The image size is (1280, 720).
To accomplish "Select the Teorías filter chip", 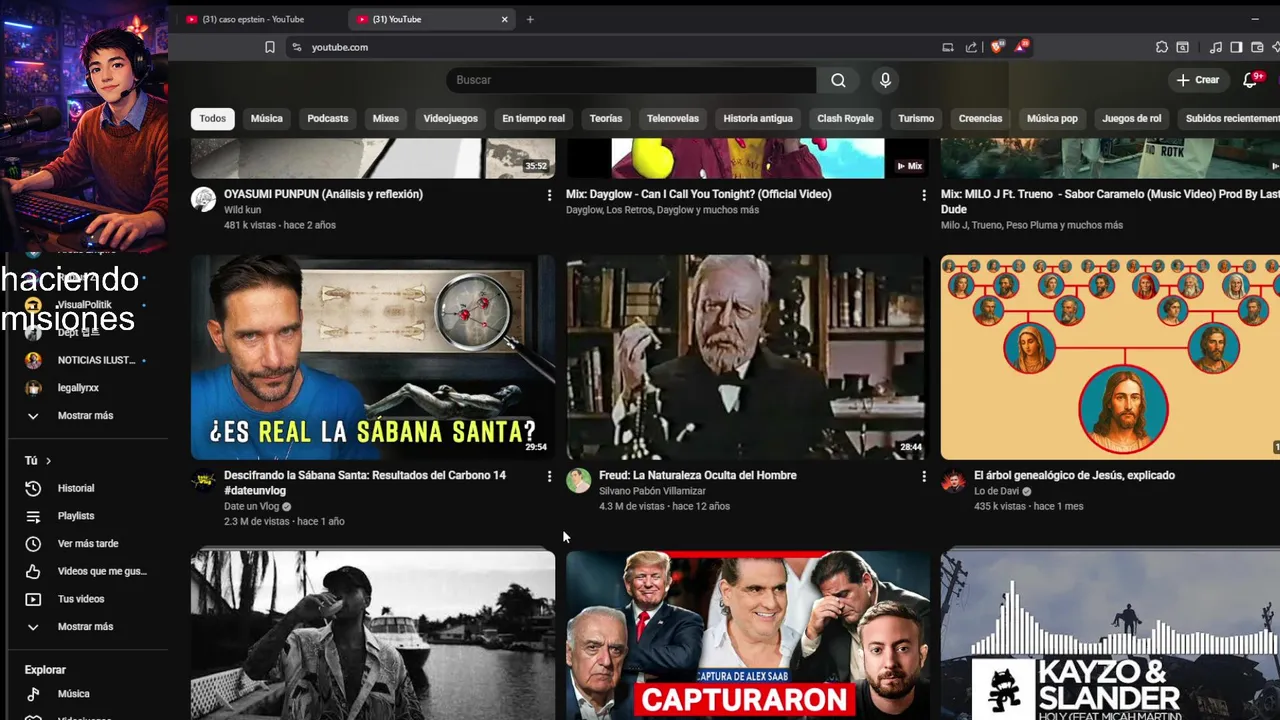I will [x=605, y=118].
